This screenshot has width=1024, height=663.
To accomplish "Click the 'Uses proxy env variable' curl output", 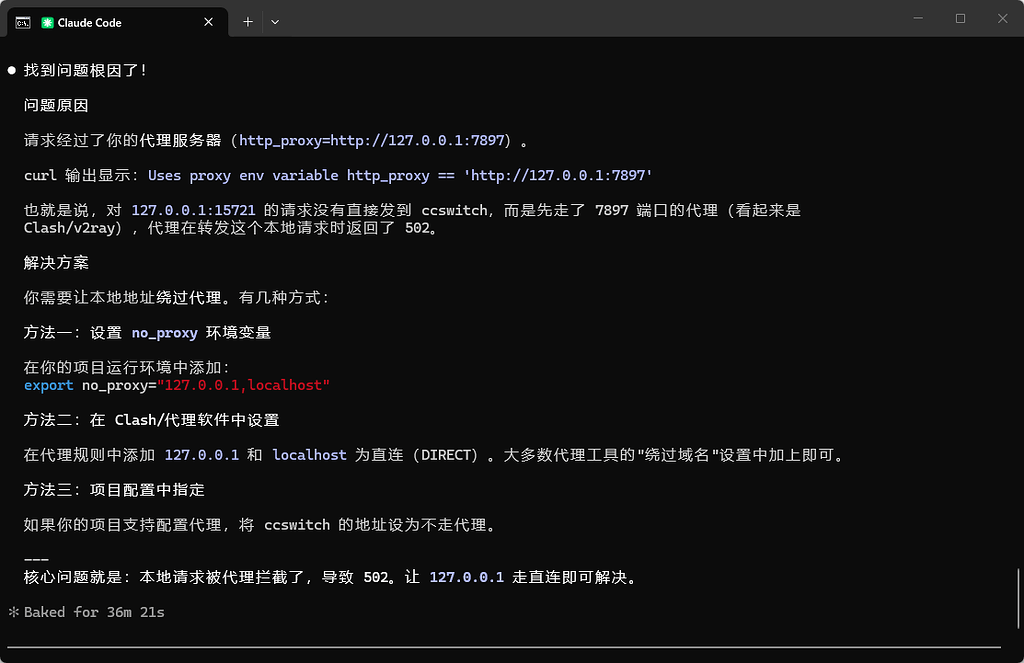I will coord(400,175).
